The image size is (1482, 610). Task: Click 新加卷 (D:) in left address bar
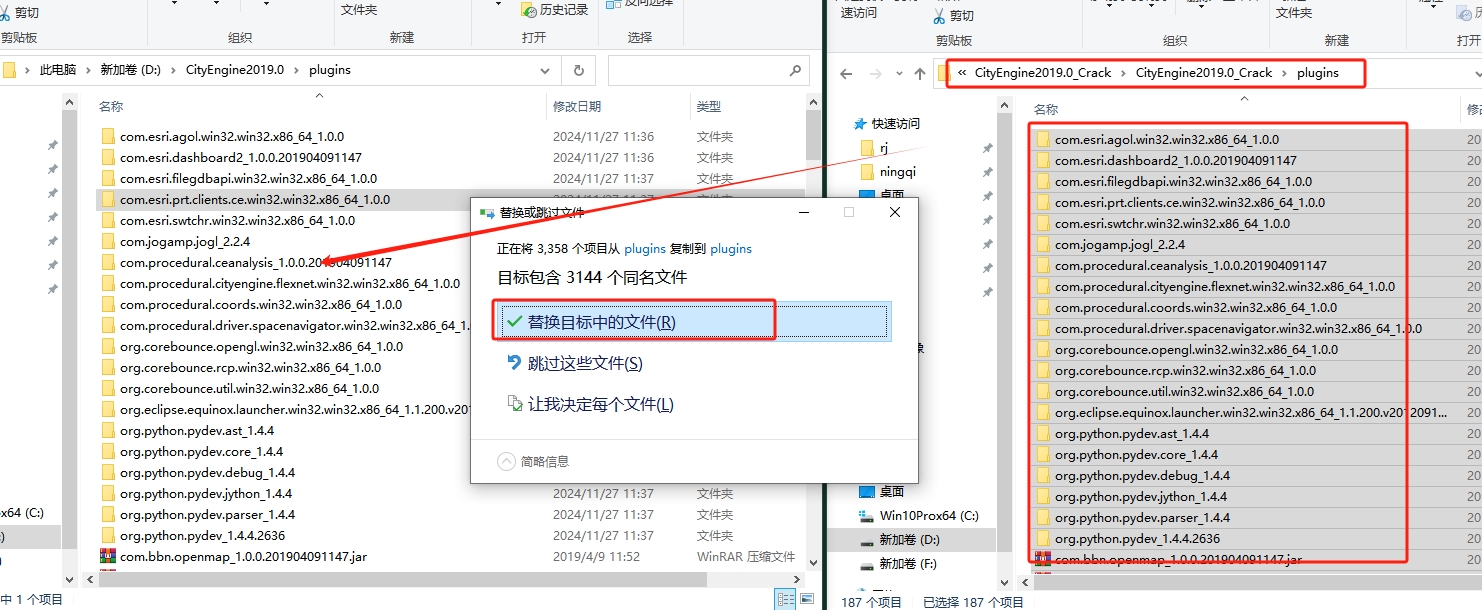point(131,70)
